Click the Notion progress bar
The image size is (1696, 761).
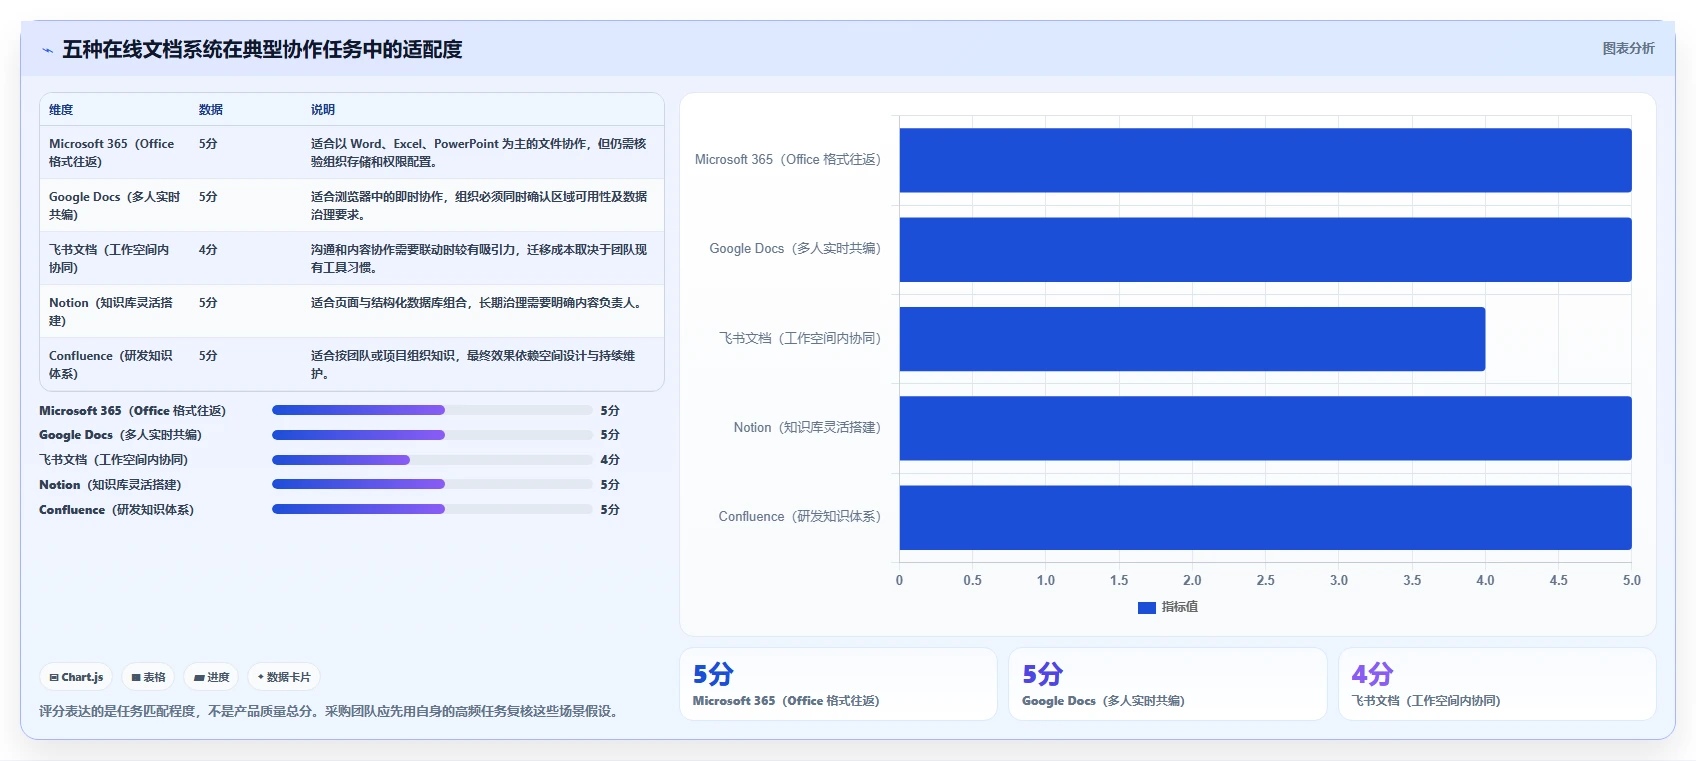pos(432,484)
